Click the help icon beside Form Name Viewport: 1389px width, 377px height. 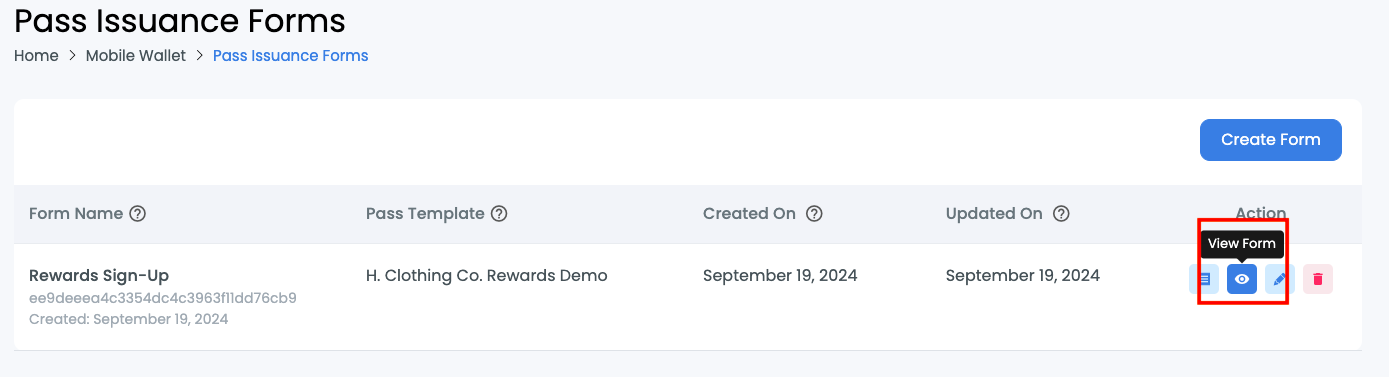tap(138, 213)
